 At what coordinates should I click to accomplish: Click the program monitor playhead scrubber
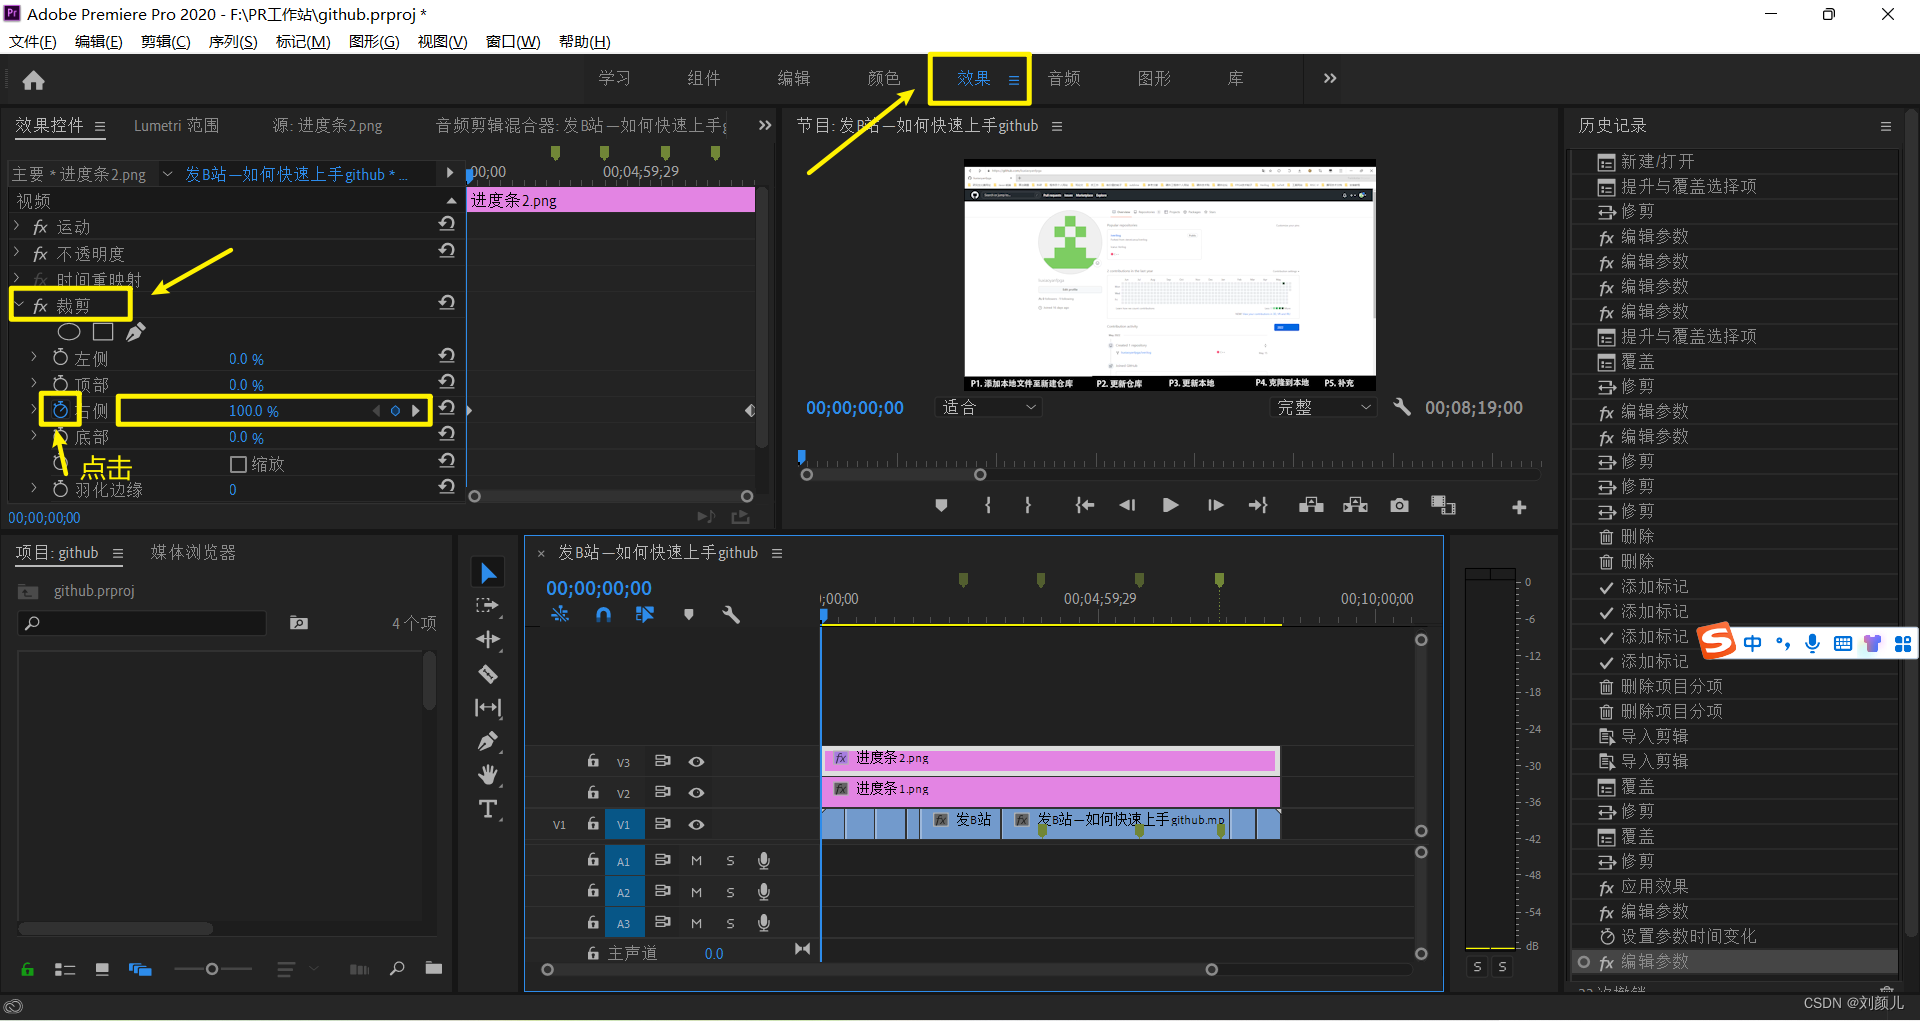(x=802, y=457)
